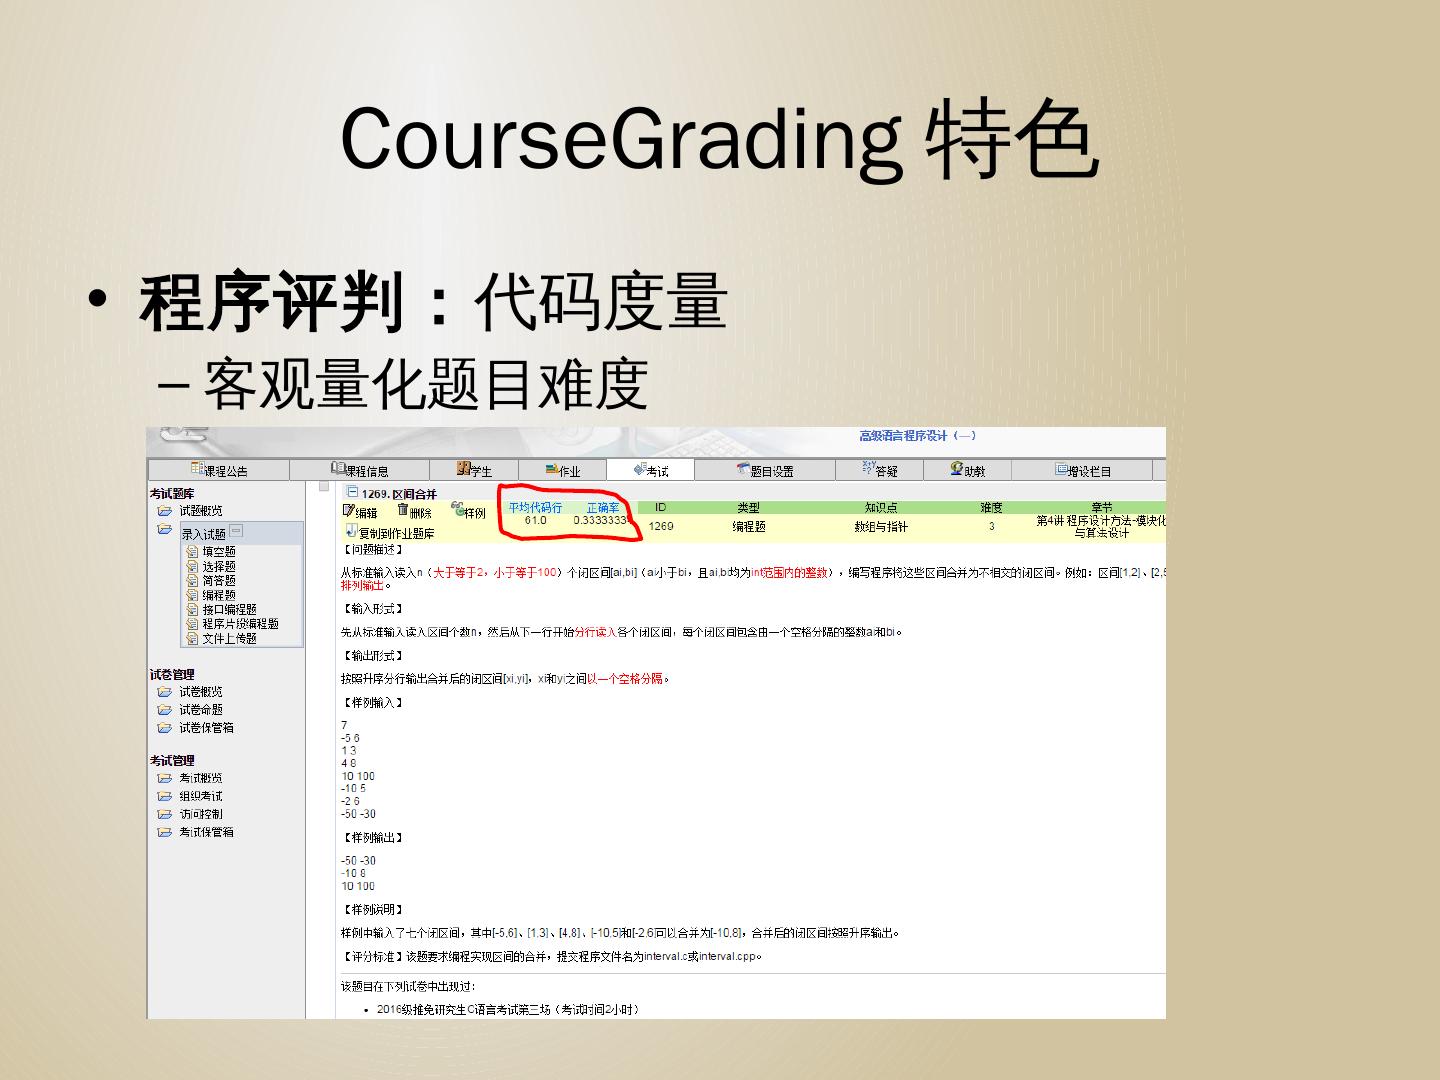Click the folder icon beside 访问控制
Screen dimensions: 1440x1080
(165, 814)
